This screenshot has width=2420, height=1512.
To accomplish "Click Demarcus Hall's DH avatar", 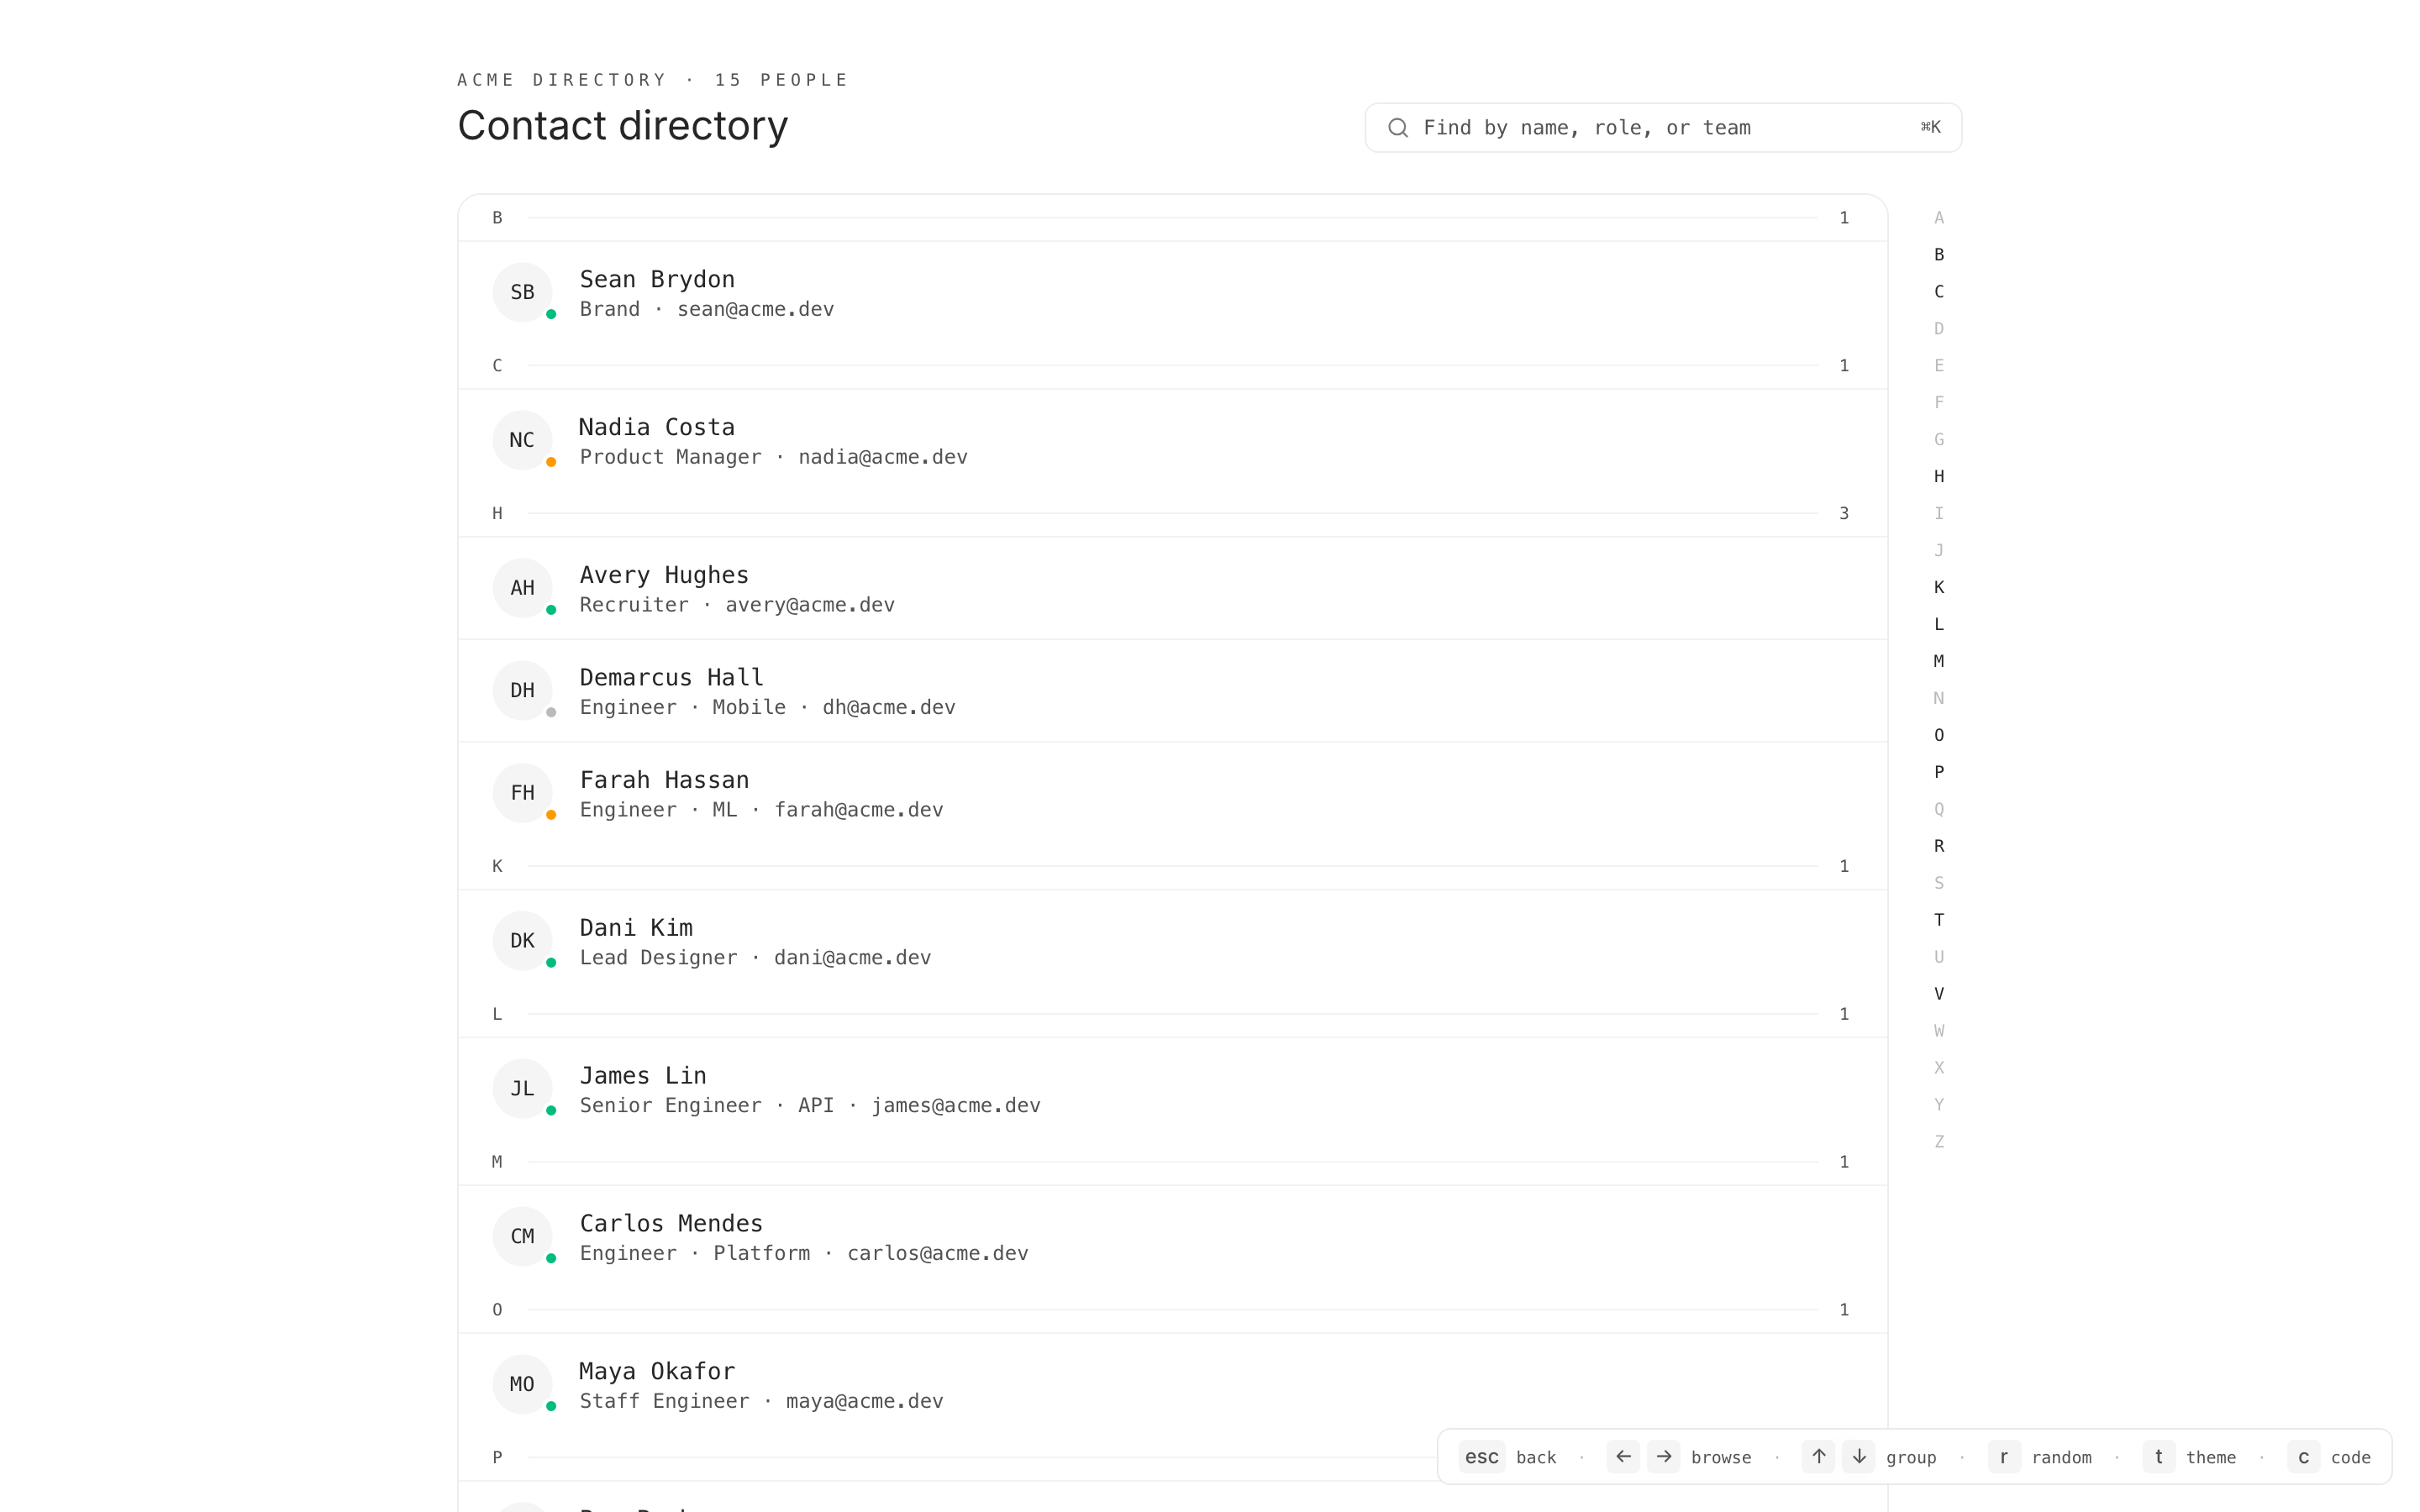I will tap(522, 690).
